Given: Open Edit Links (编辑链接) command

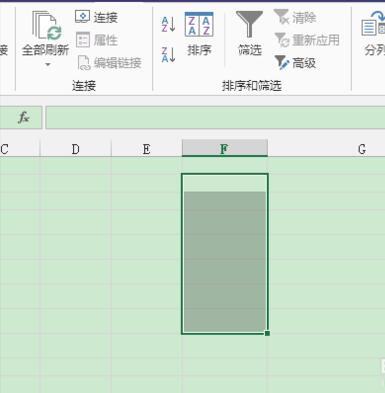Looking at the screenshot, I should pyautogui.click(x=109, y=63).
